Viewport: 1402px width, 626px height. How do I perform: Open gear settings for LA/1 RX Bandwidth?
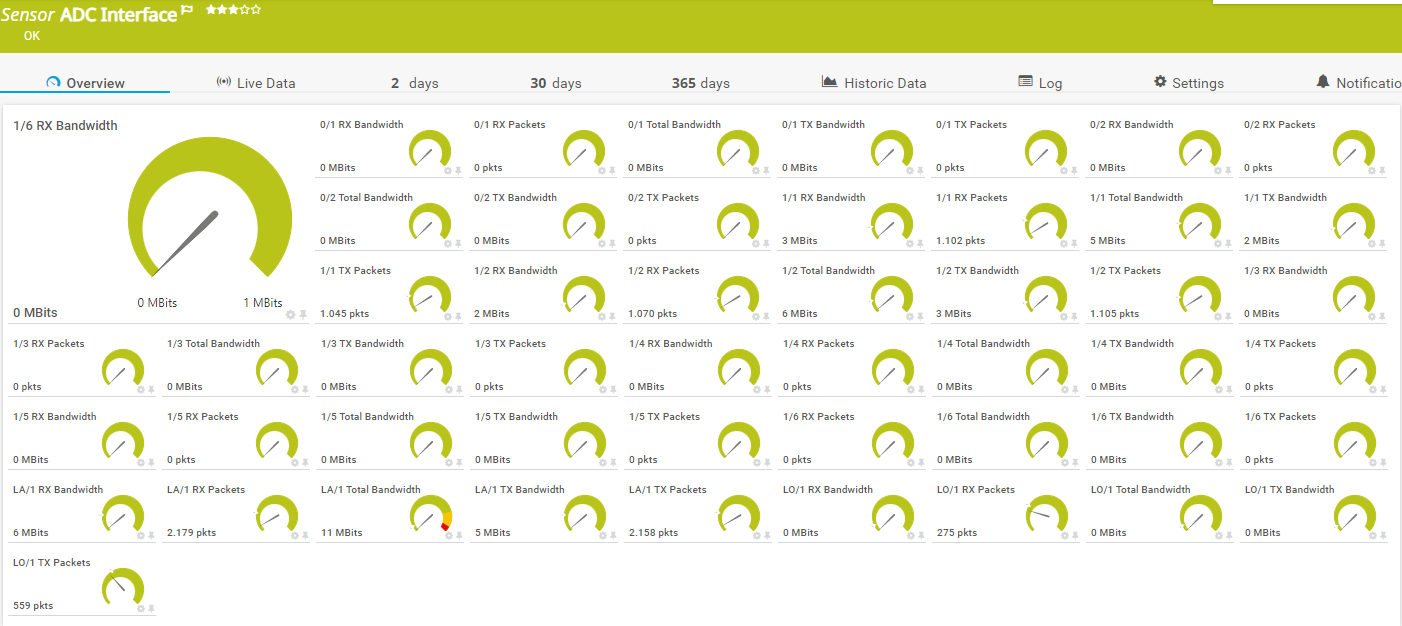point(140,536)
